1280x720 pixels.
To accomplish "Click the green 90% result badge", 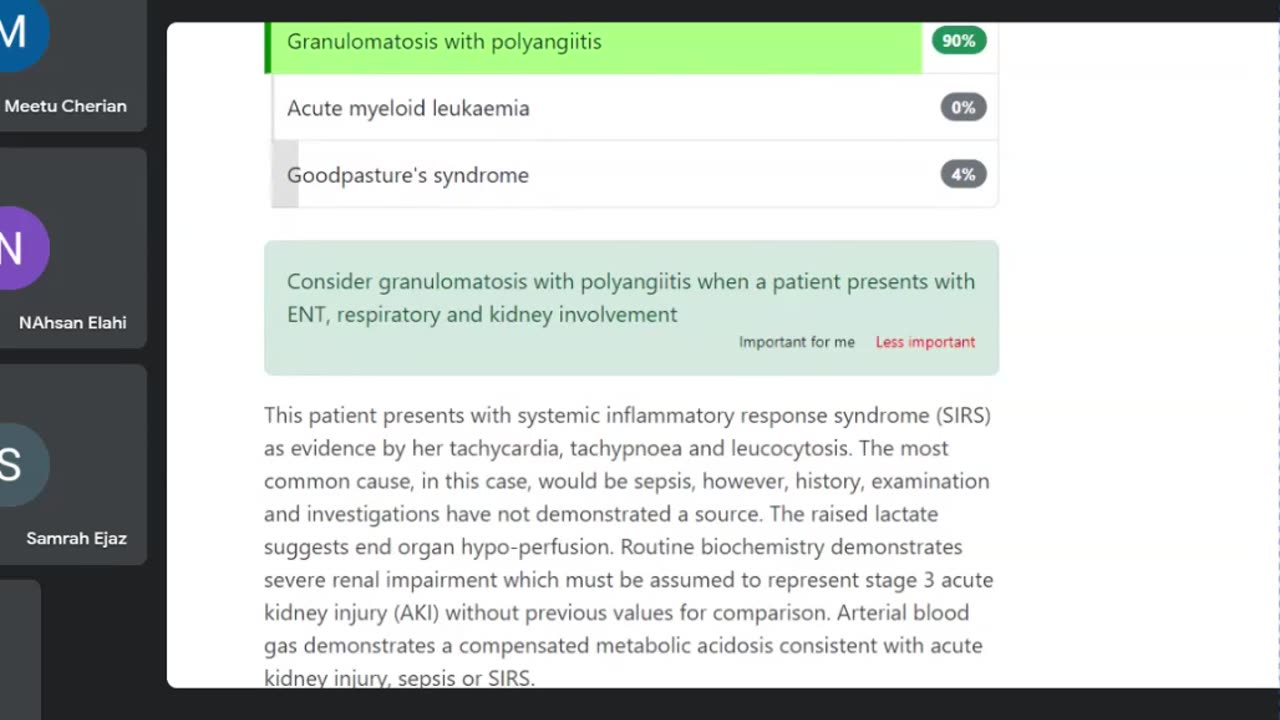I will 958,41.
